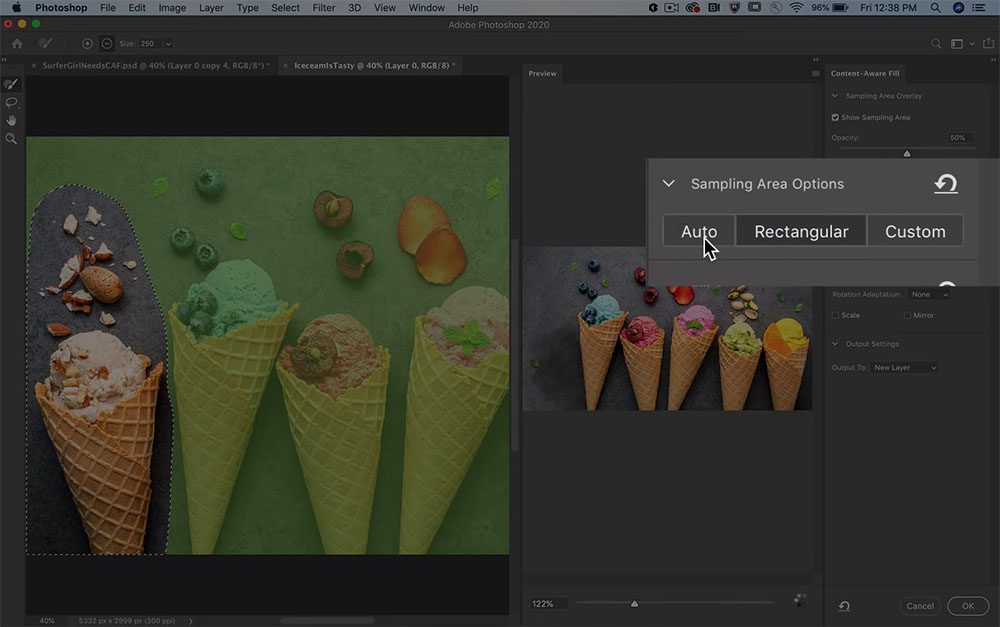Image resolution: width=1000 pixels, height=627 pixels.
Task: Open the Output To dropdown
Action: [x=904, y=368]
